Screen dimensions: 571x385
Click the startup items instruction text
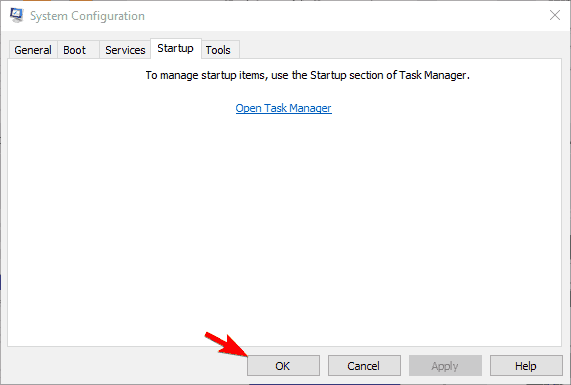click(308, 75)
